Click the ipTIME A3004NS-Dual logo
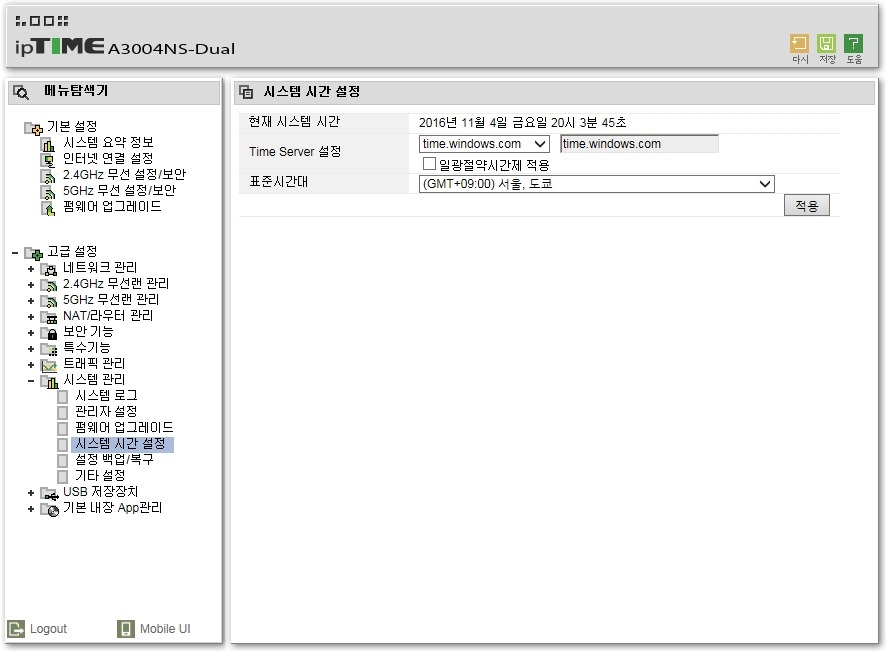The height and width of the screenshot is (653, 889). pos(125,46)
